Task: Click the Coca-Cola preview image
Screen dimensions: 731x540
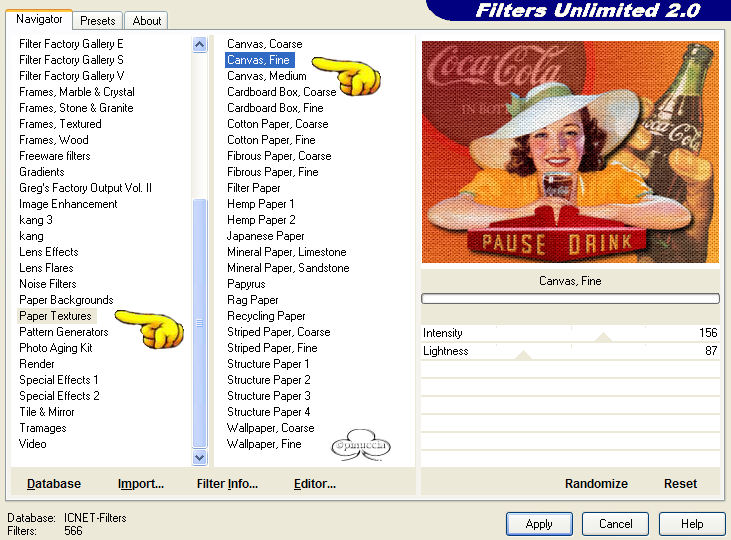Action: click(x=570, y=152)
